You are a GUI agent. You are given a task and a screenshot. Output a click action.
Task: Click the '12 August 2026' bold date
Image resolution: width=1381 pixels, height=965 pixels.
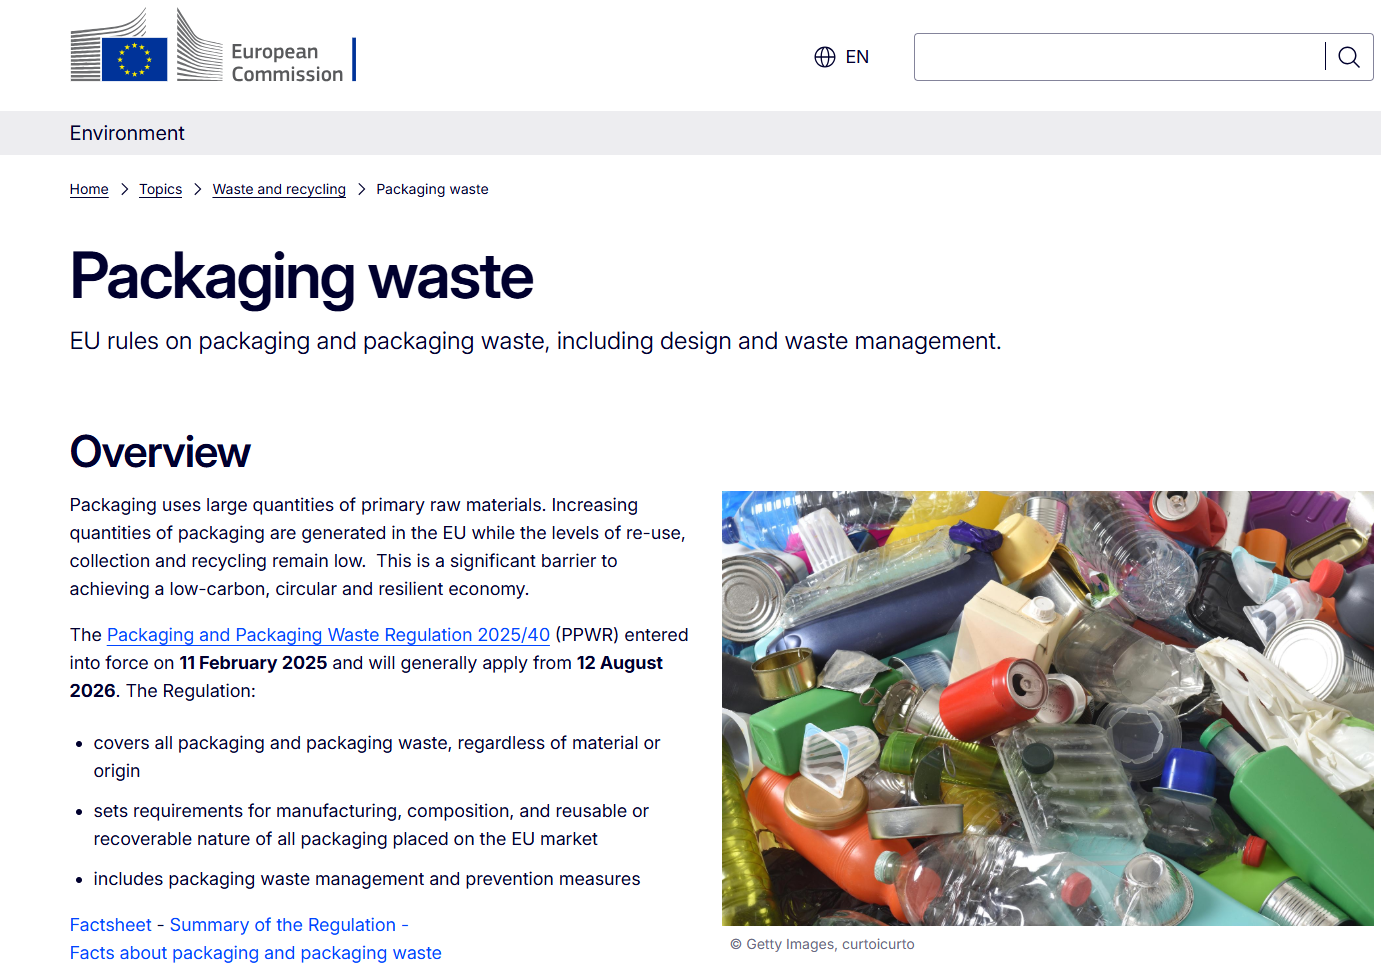(366, 677)
